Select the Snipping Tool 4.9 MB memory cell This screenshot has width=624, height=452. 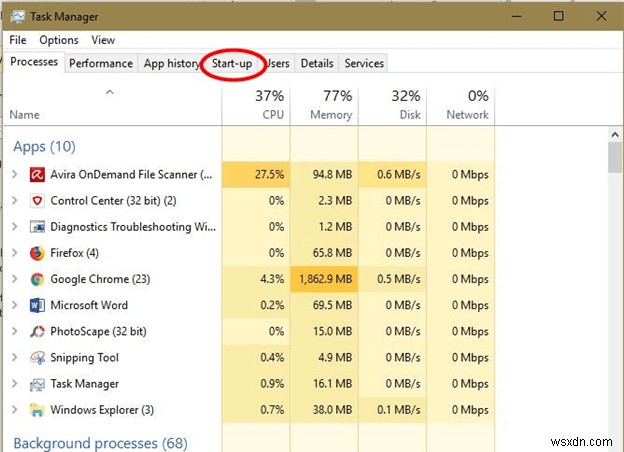click(x=324, y=358)
